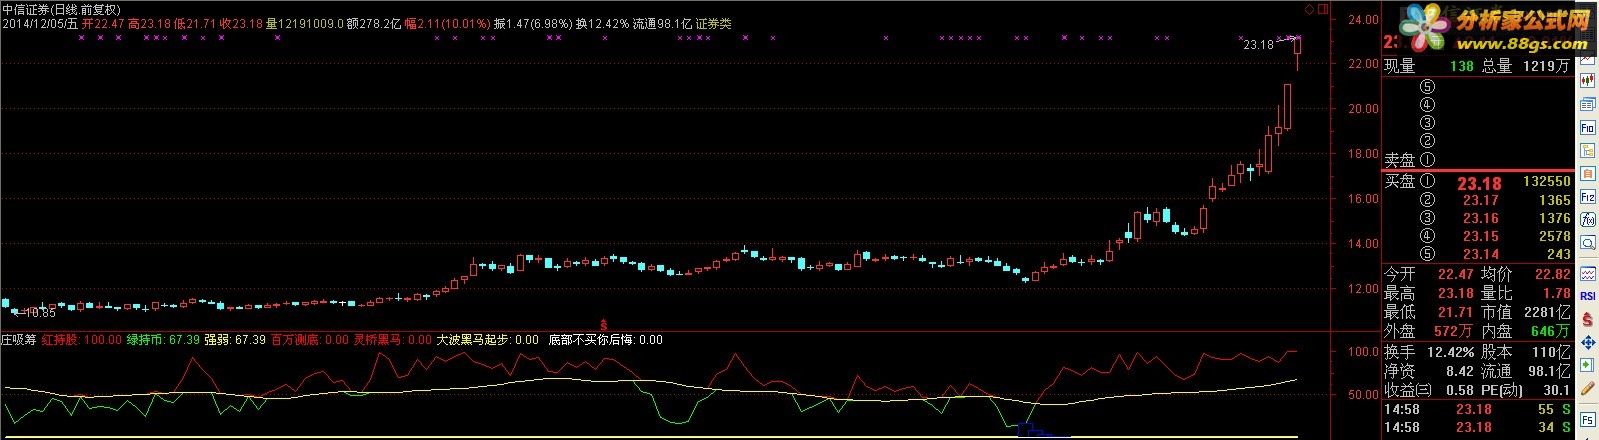
Task: Click 总量 1219万 value
Action: point(1546,66)
